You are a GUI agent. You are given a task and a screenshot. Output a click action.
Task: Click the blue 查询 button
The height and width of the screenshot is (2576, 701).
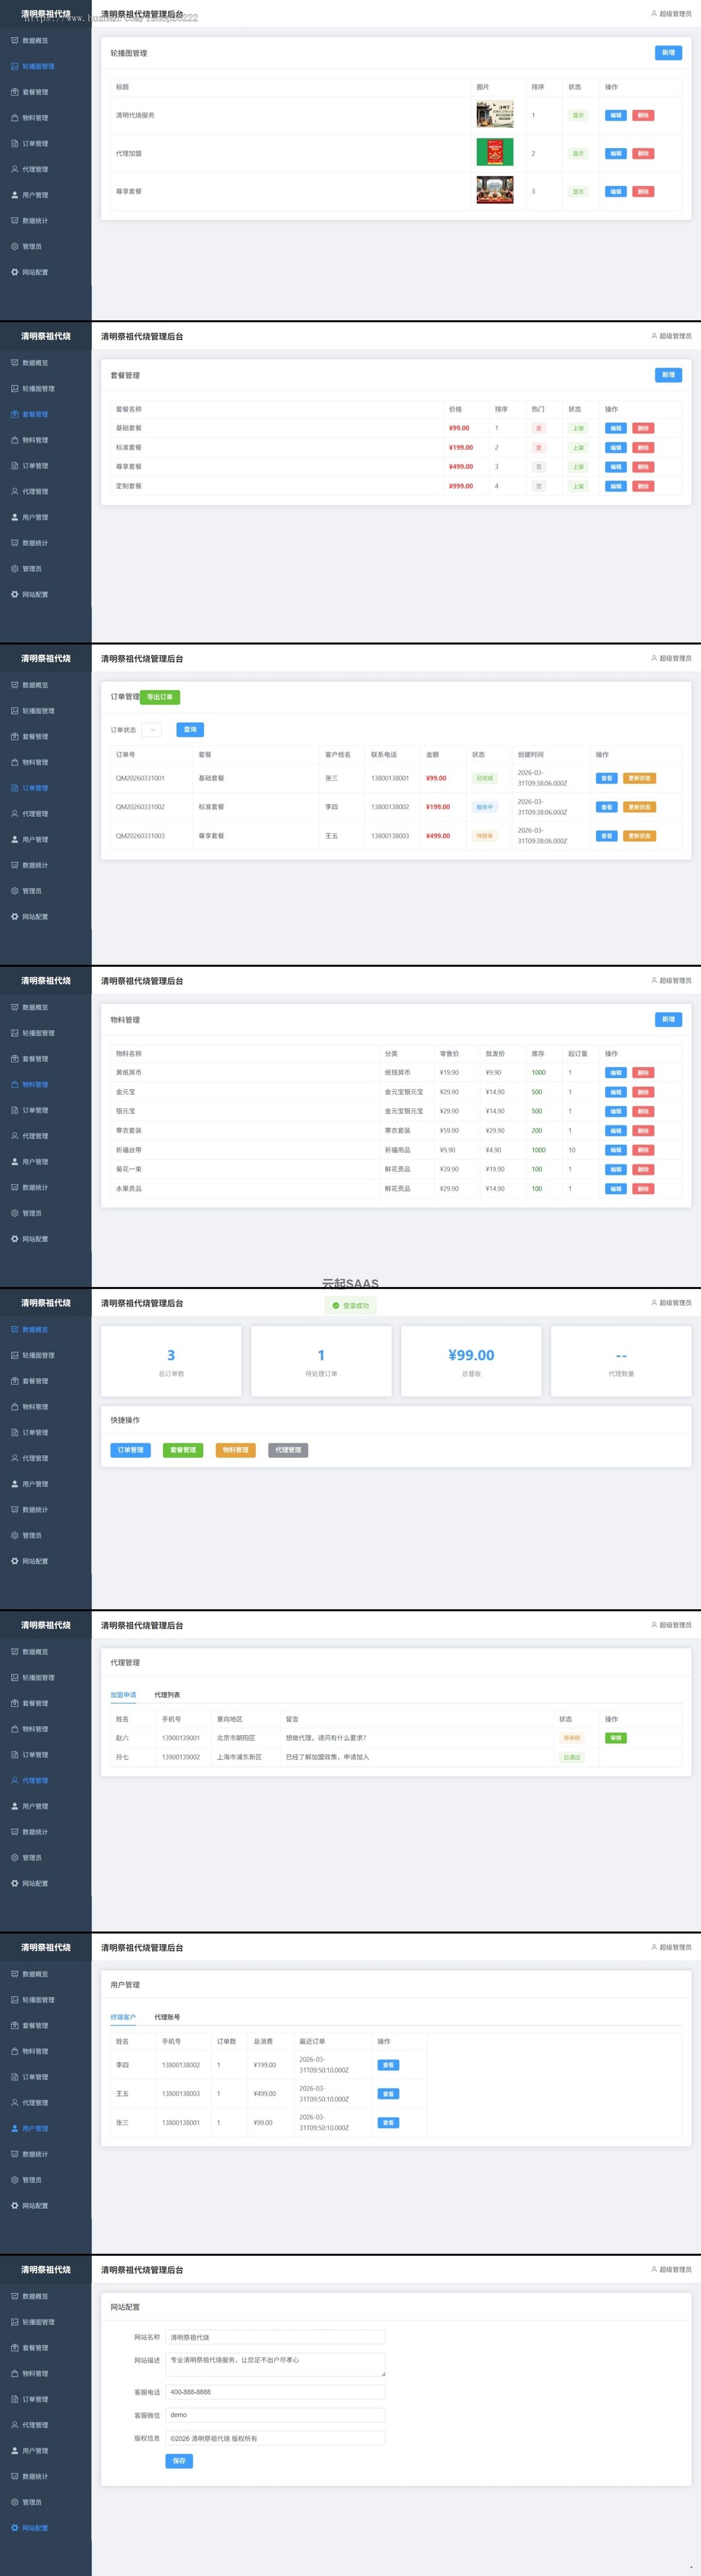[190, 730]
